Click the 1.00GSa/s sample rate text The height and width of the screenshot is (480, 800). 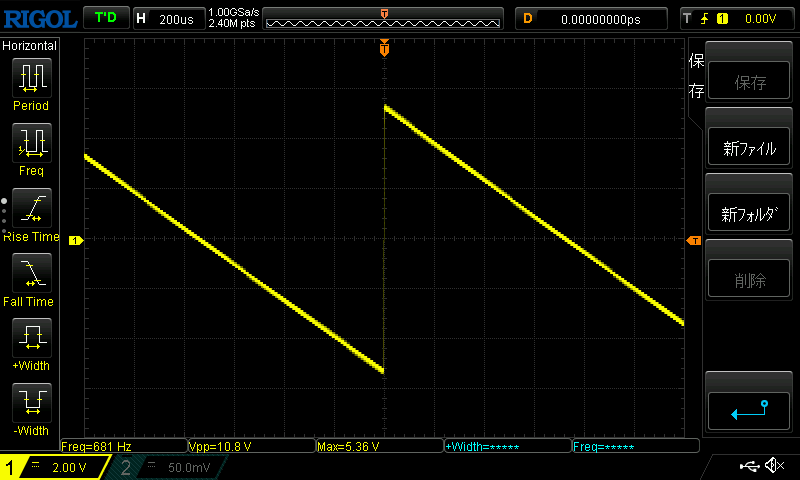234,12
